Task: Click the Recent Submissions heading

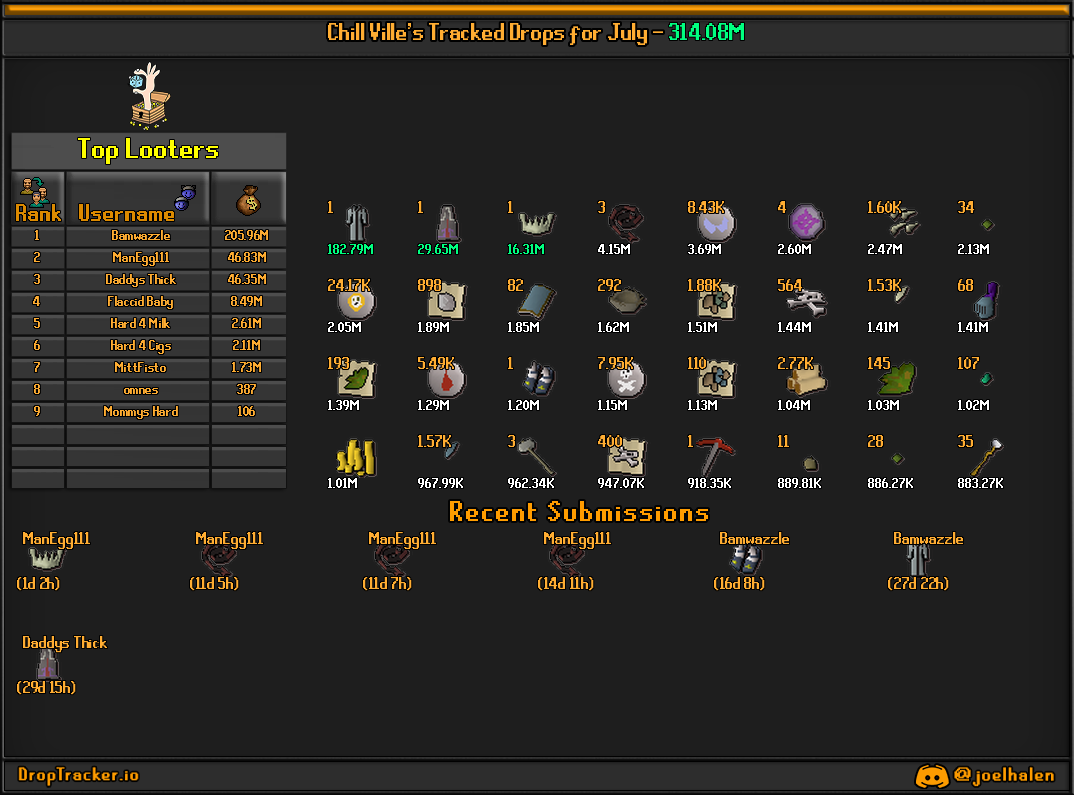Action: (x=579, y=512)
